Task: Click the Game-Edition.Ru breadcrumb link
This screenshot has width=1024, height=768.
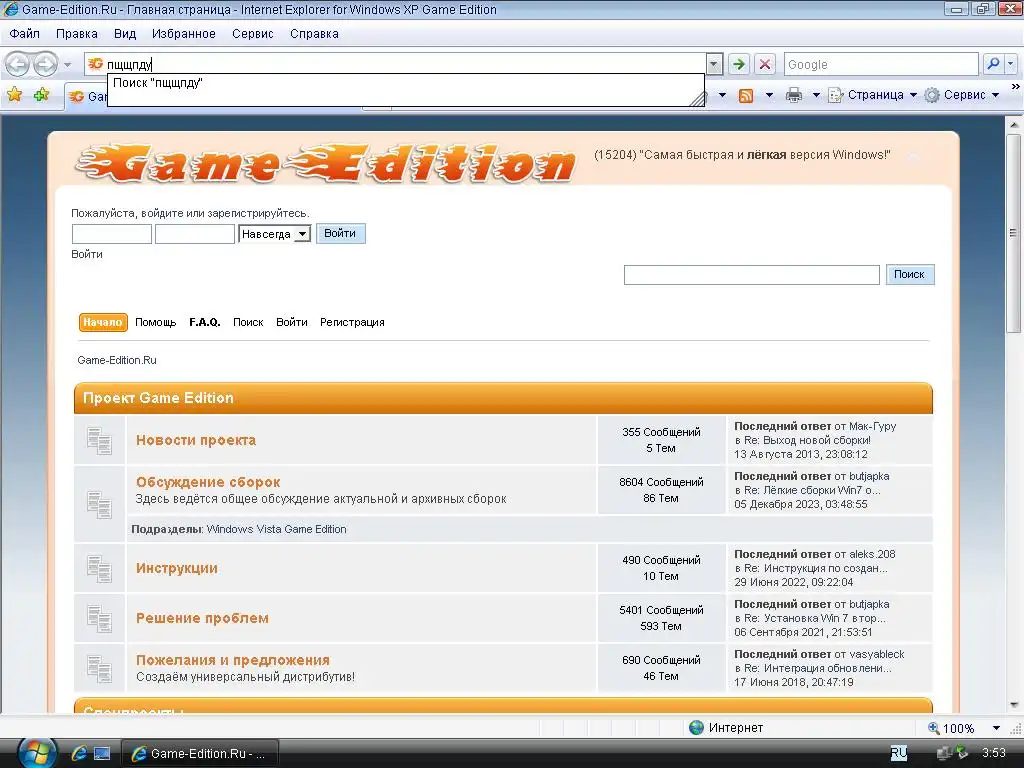Action: 117,360
